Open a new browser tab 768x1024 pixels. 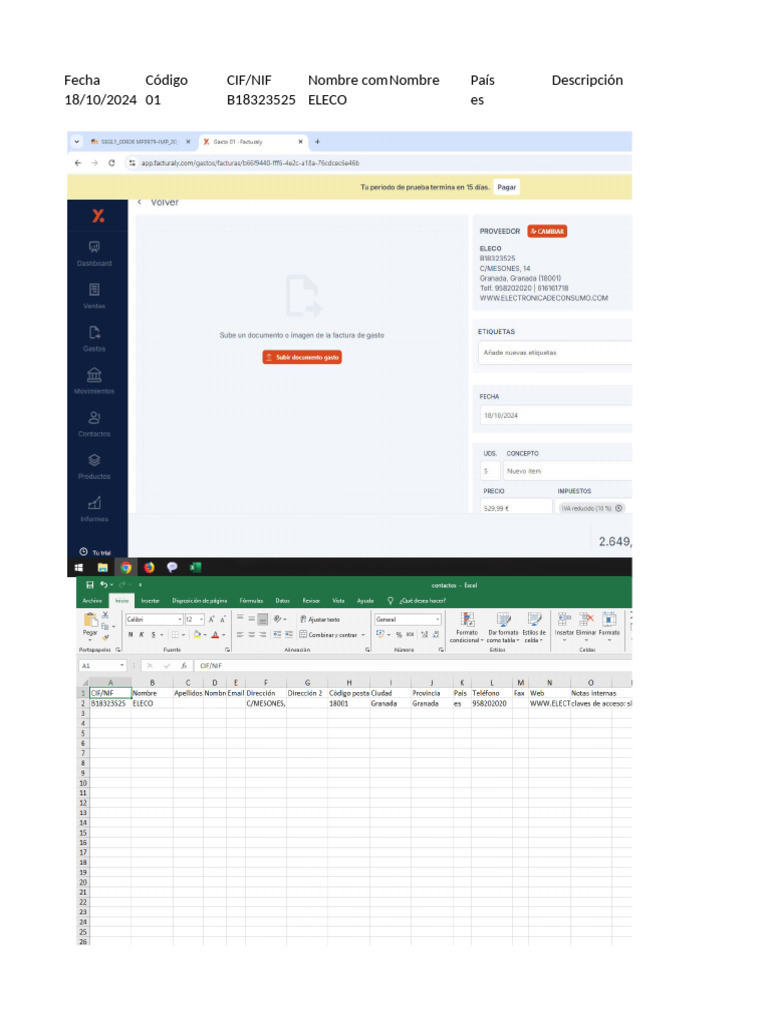pos(317,142)
